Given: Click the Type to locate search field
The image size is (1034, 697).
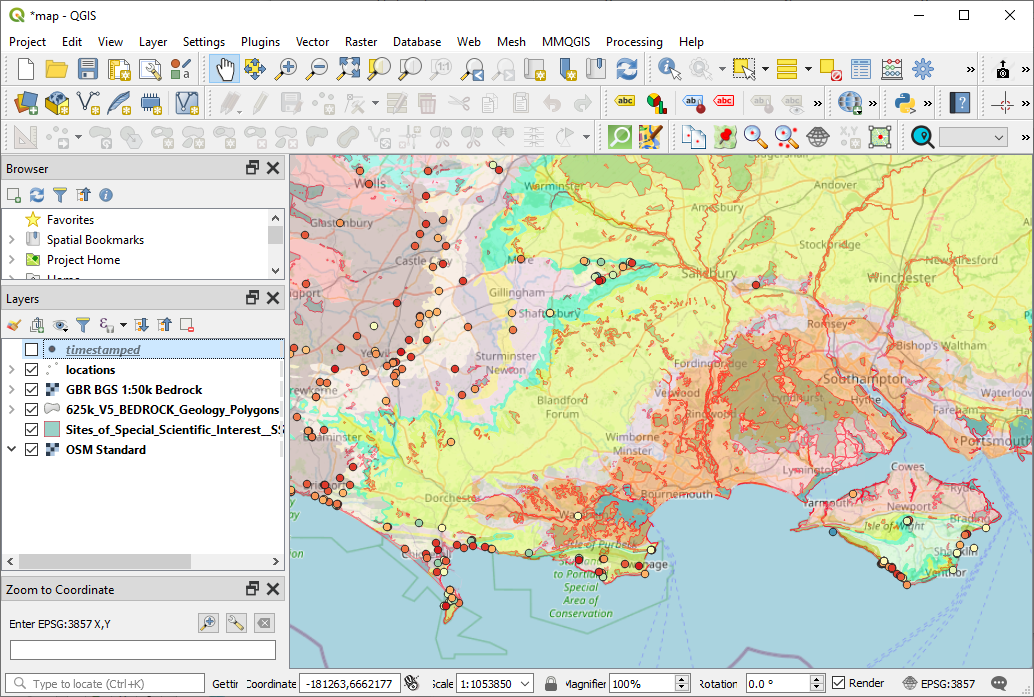Looking at the screenshot, I should pyautogui.click(x=106, y=684).
